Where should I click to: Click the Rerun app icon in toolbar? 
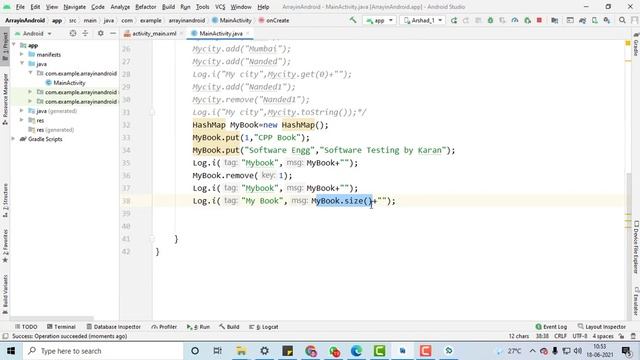(x=453, y=20)
